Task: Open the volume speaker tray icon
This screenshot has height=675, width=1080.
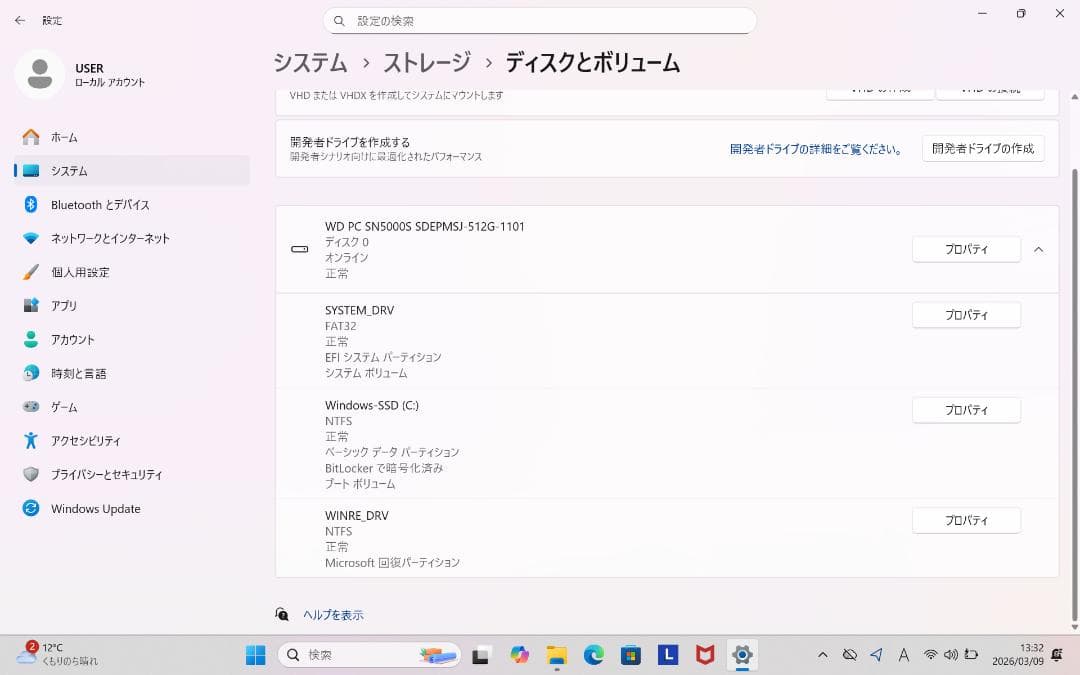Action: pyautogui.click(x=951, y=655)
